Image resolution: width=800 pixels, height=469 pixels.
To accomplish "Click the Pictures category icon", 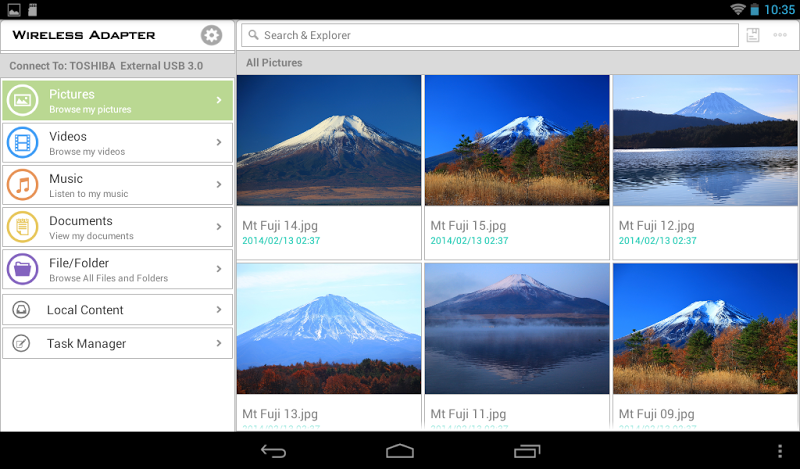I will tap(22, 100).
